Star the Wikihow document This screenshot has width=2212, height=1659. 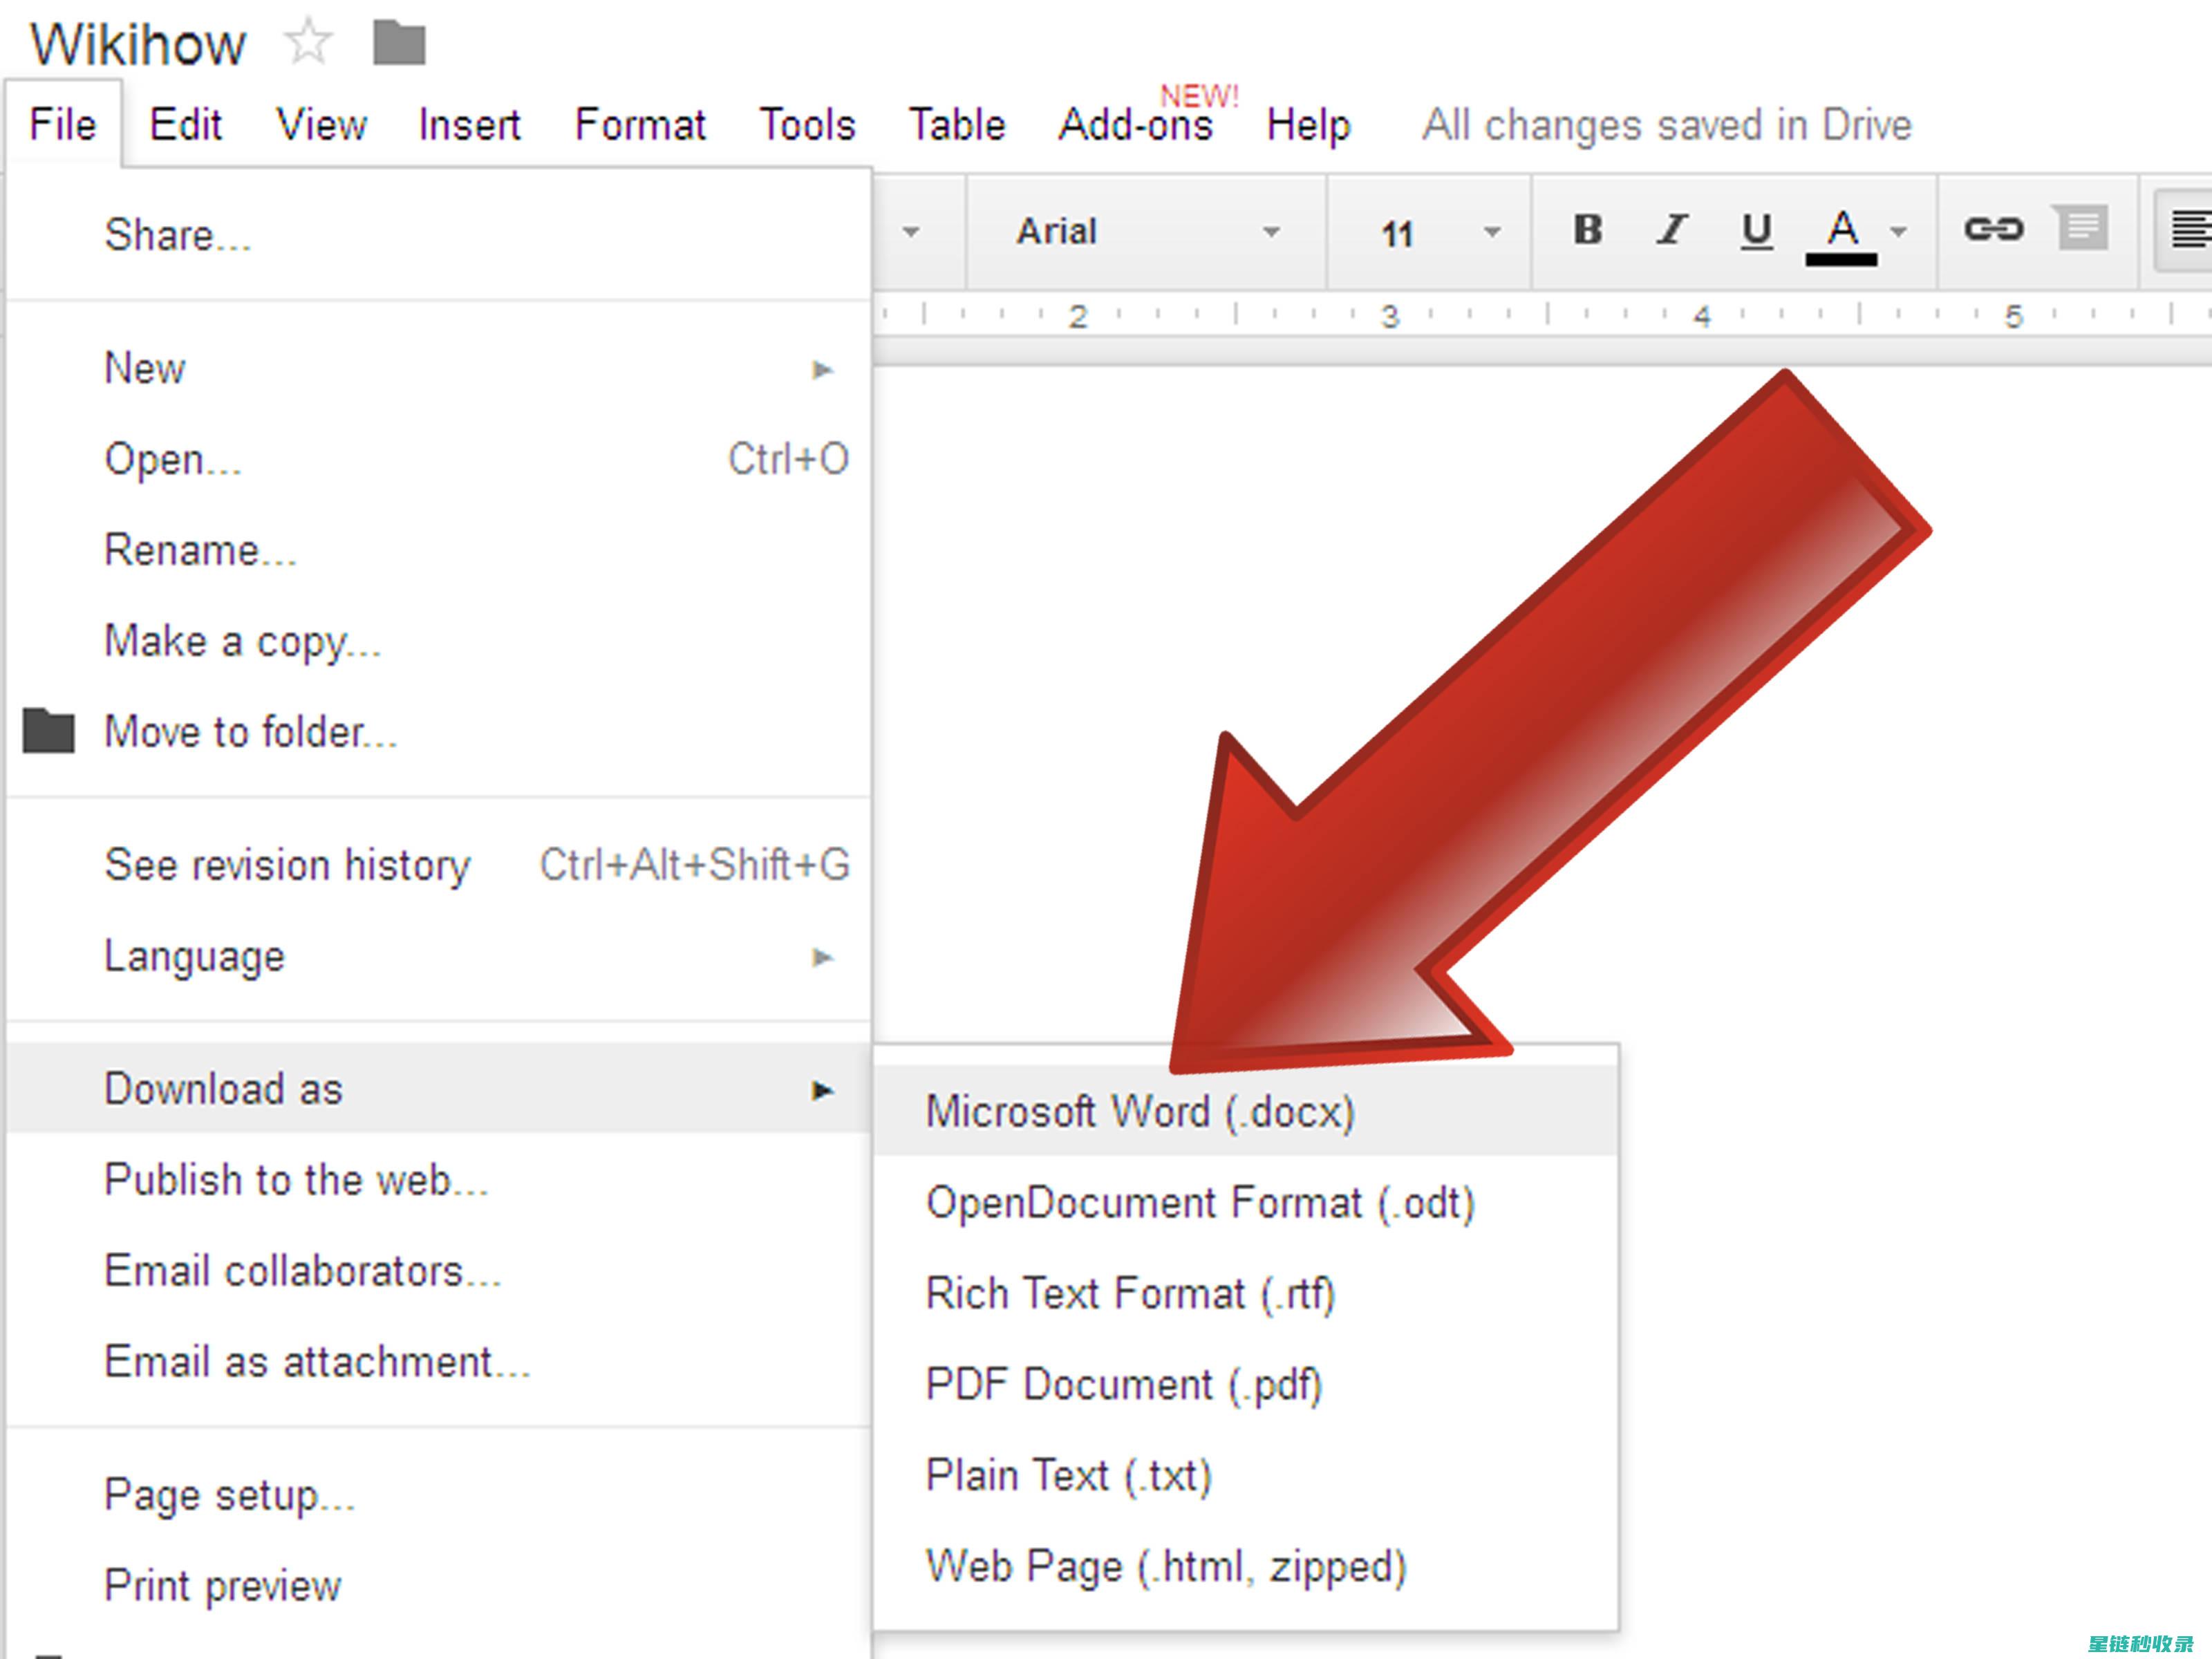[x=308, y=42]
